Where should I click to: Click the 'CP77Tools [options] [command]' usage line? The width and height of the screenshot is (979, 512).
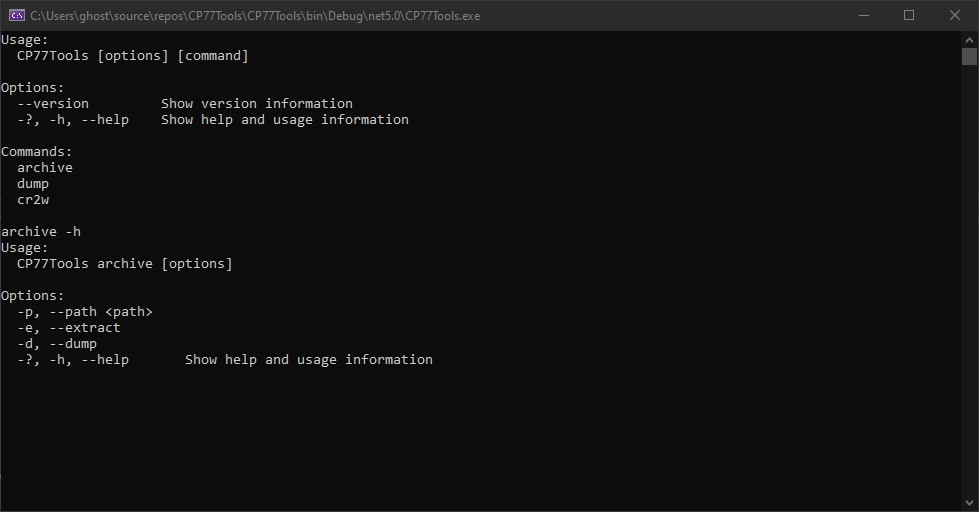click(133, 56)
